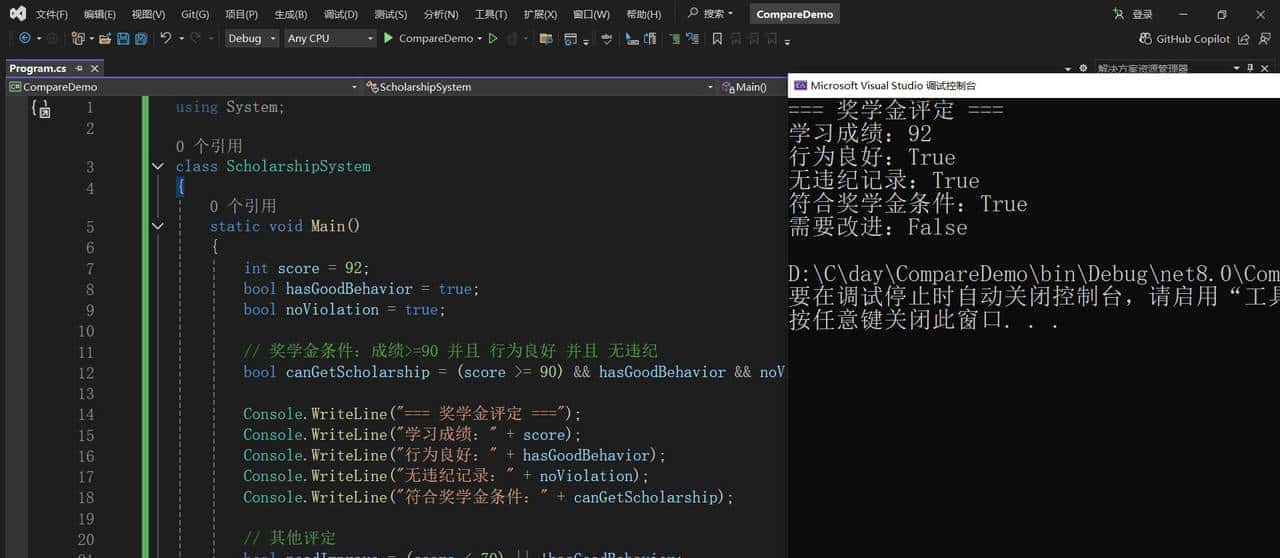Click the Undo arrow icon

tap(166, 38)
